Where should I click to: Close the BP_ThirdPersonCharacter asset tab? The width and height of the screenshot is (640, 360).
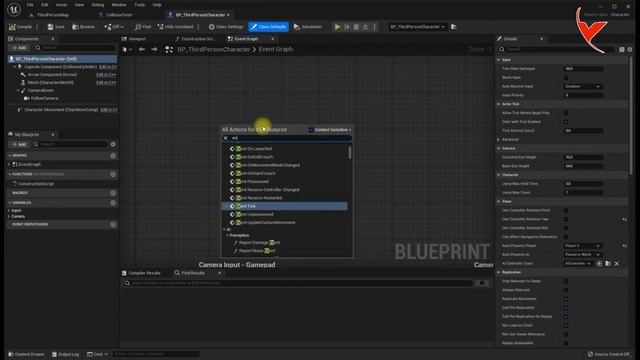pos(228,15)
